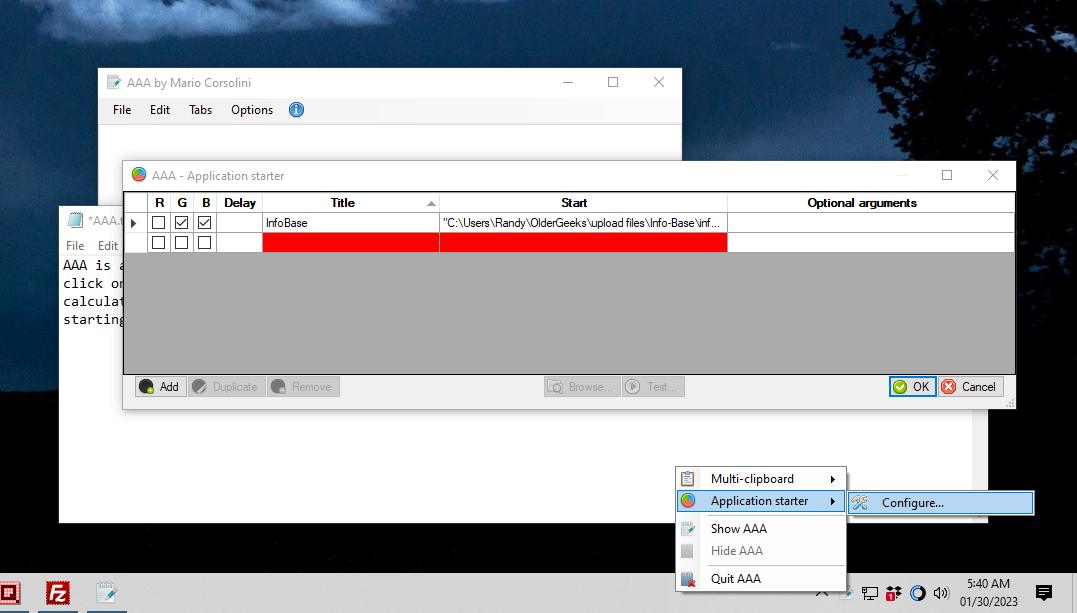Confirm with the OK button
Screen dimensions: 1077x613
[x=912, y=387]
